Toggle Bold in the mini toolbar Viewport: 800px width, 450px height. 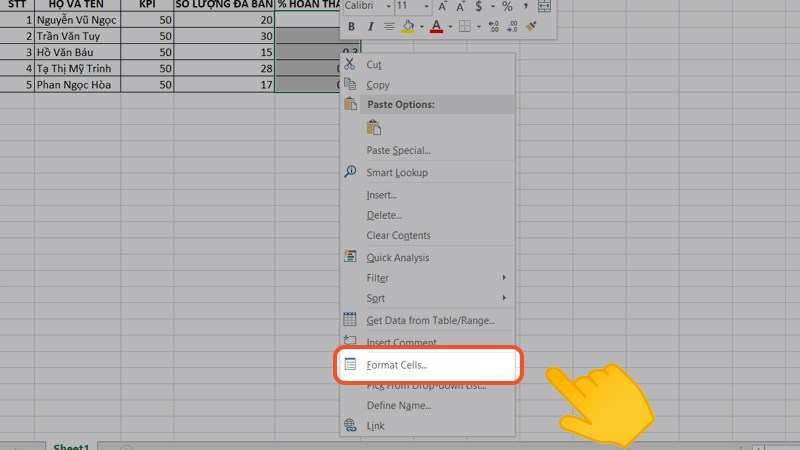tap(352, 26)
